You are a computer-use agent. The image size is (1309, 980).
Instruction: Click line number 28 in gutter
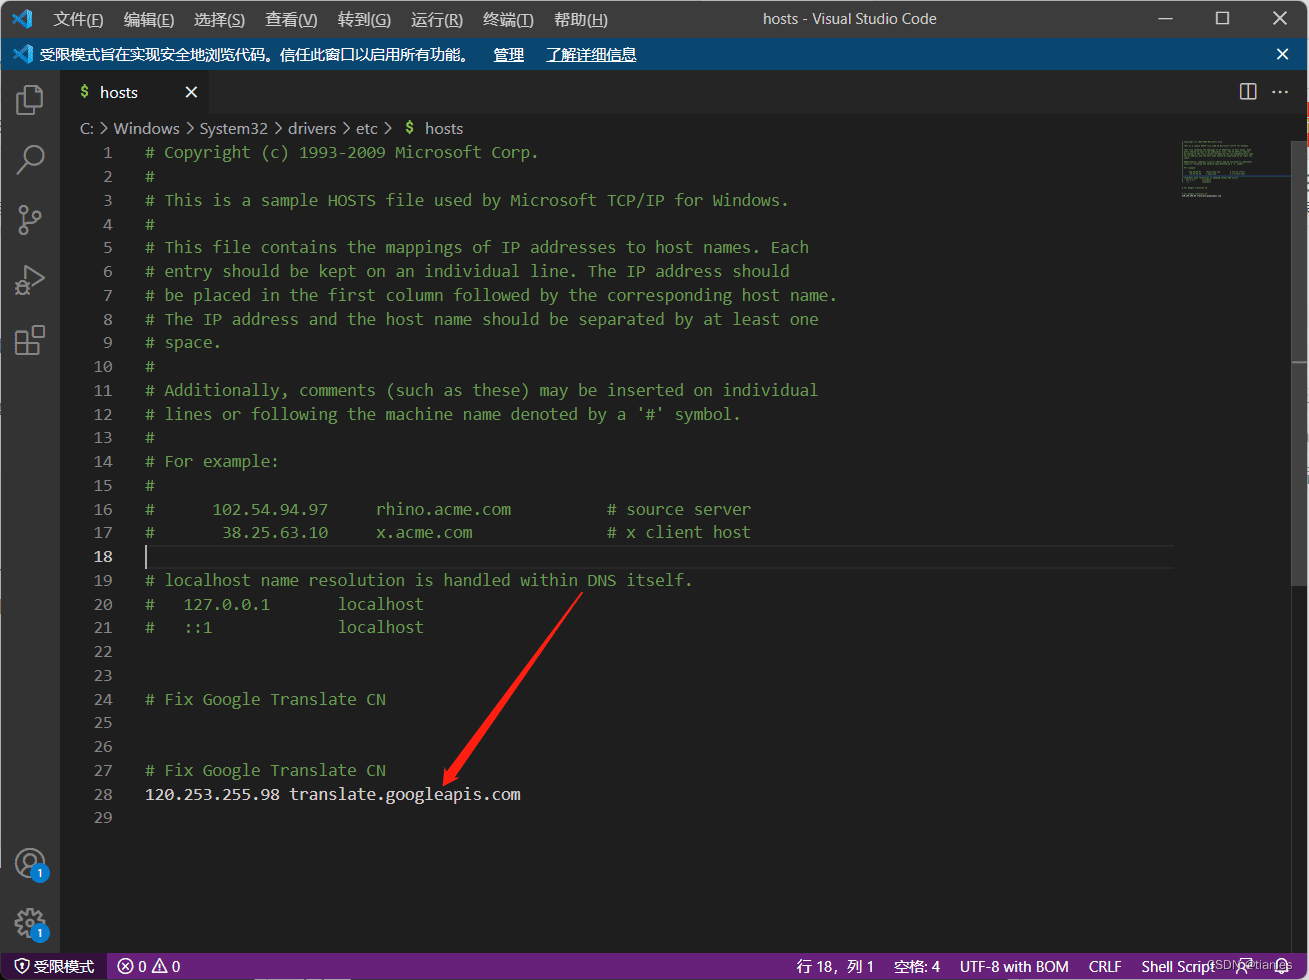tap(103, 794)
